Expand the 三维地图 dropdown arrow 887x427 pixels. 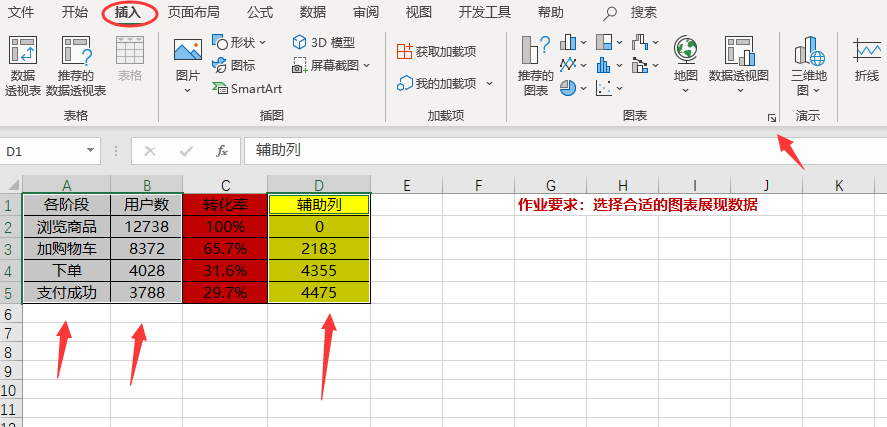pyautogui.click(x=816, y=90)
